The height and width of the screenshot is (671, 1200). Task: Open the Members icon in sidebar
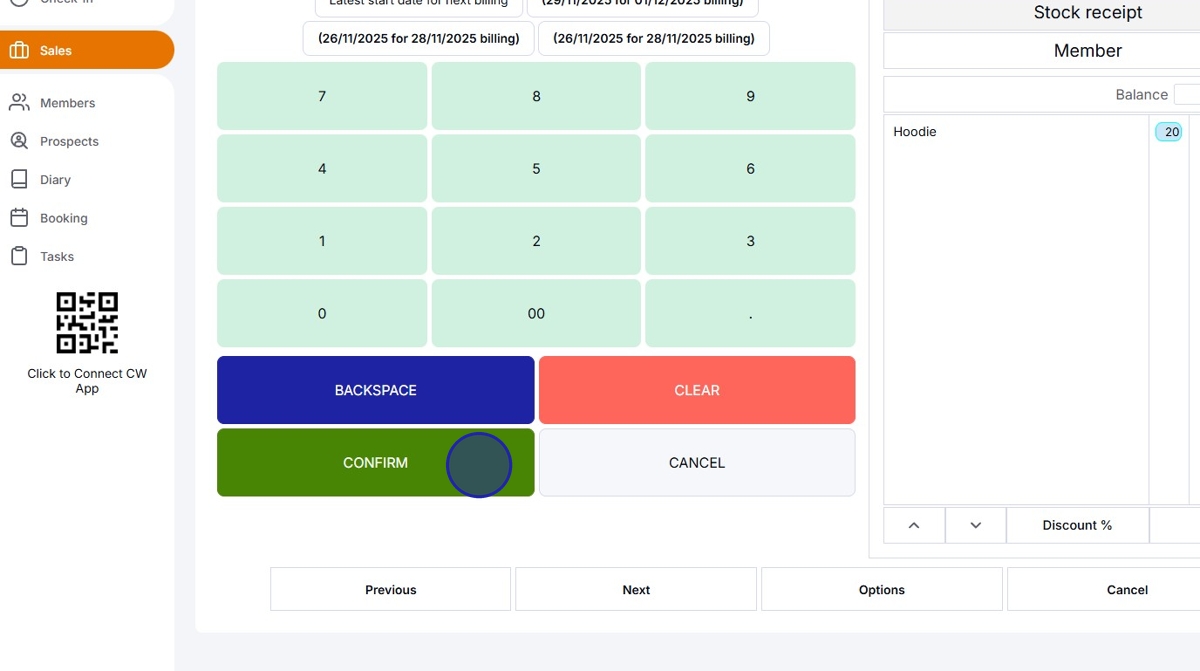(x=19, y=103)
